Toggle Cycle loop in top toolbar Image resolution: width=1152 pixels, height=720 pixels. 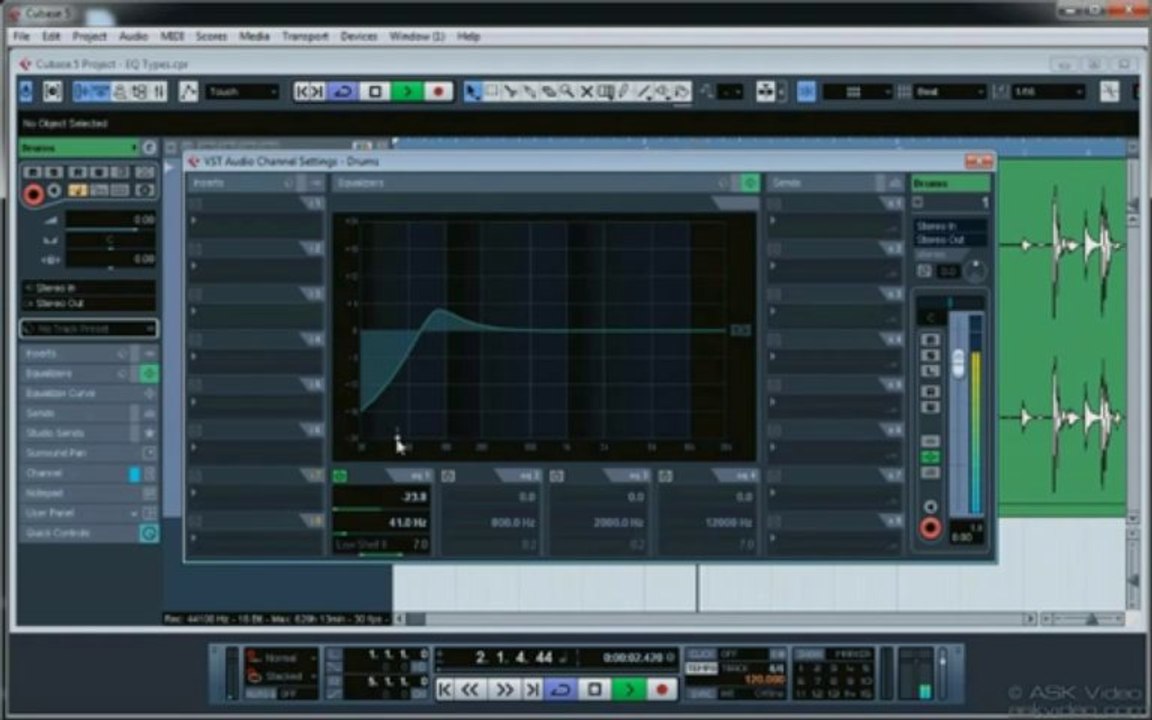pyautogui.click(x=342, y=91)
